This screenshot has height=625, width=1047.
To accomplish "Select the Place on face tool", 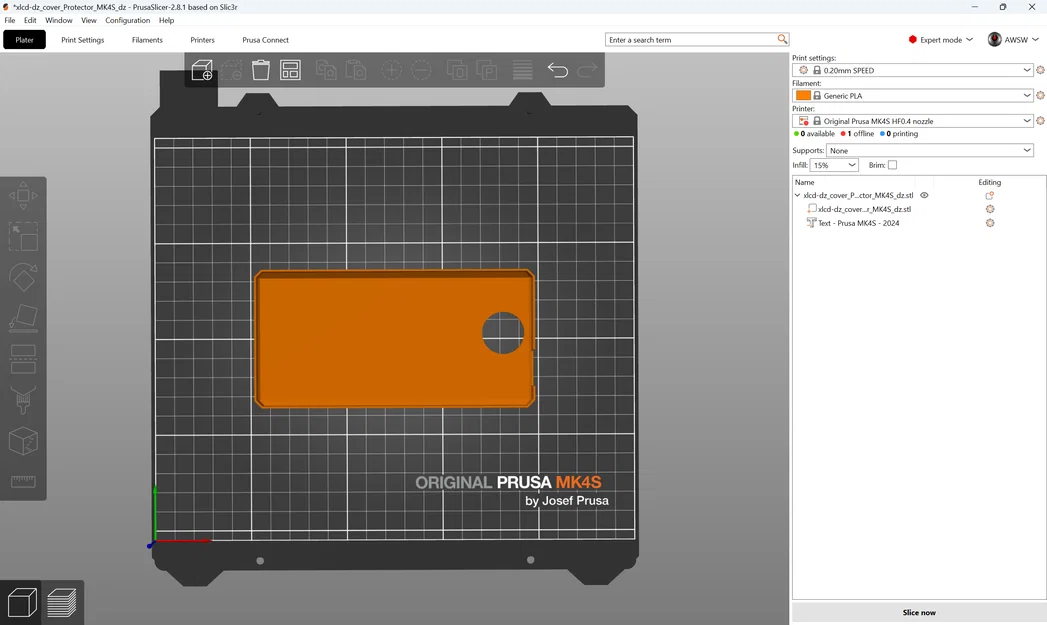I will click(23, 319).
